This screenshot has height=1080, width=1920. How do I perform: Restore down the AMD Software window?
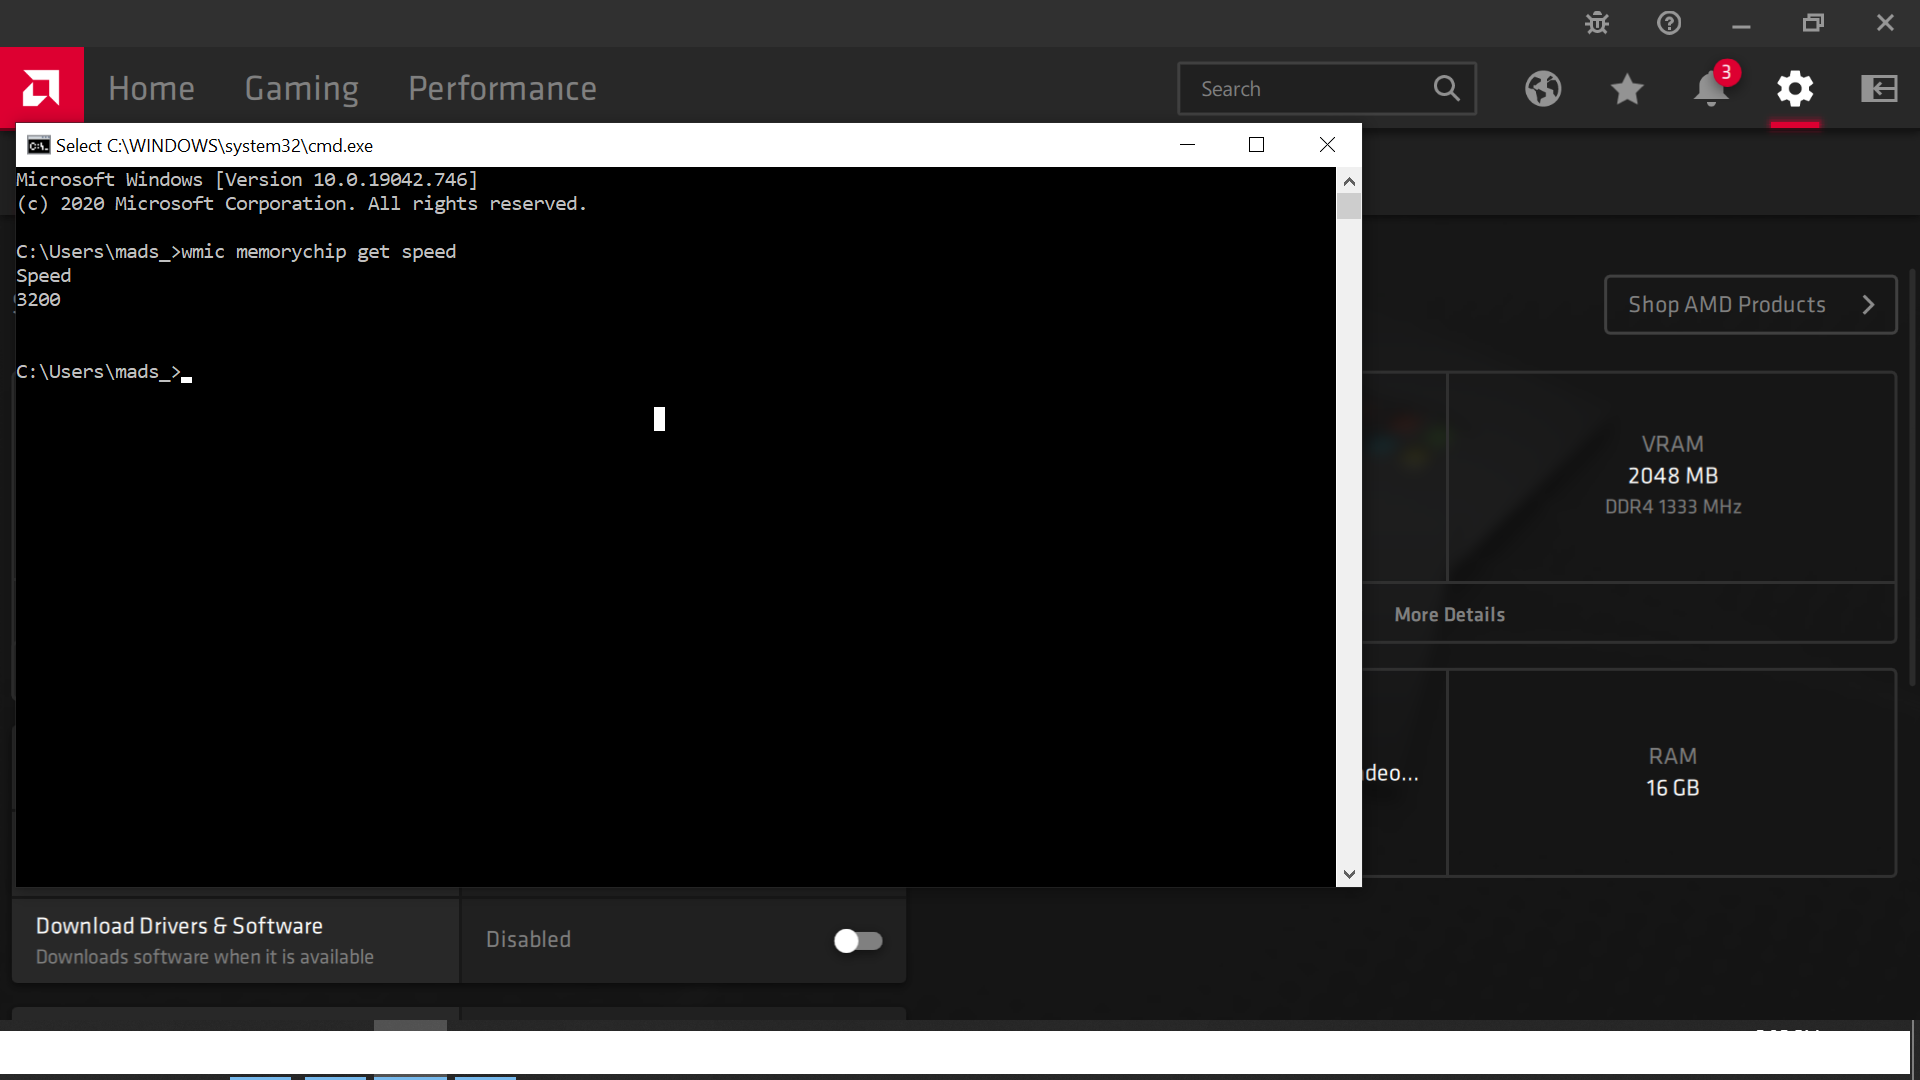[x=1813, y=23]
